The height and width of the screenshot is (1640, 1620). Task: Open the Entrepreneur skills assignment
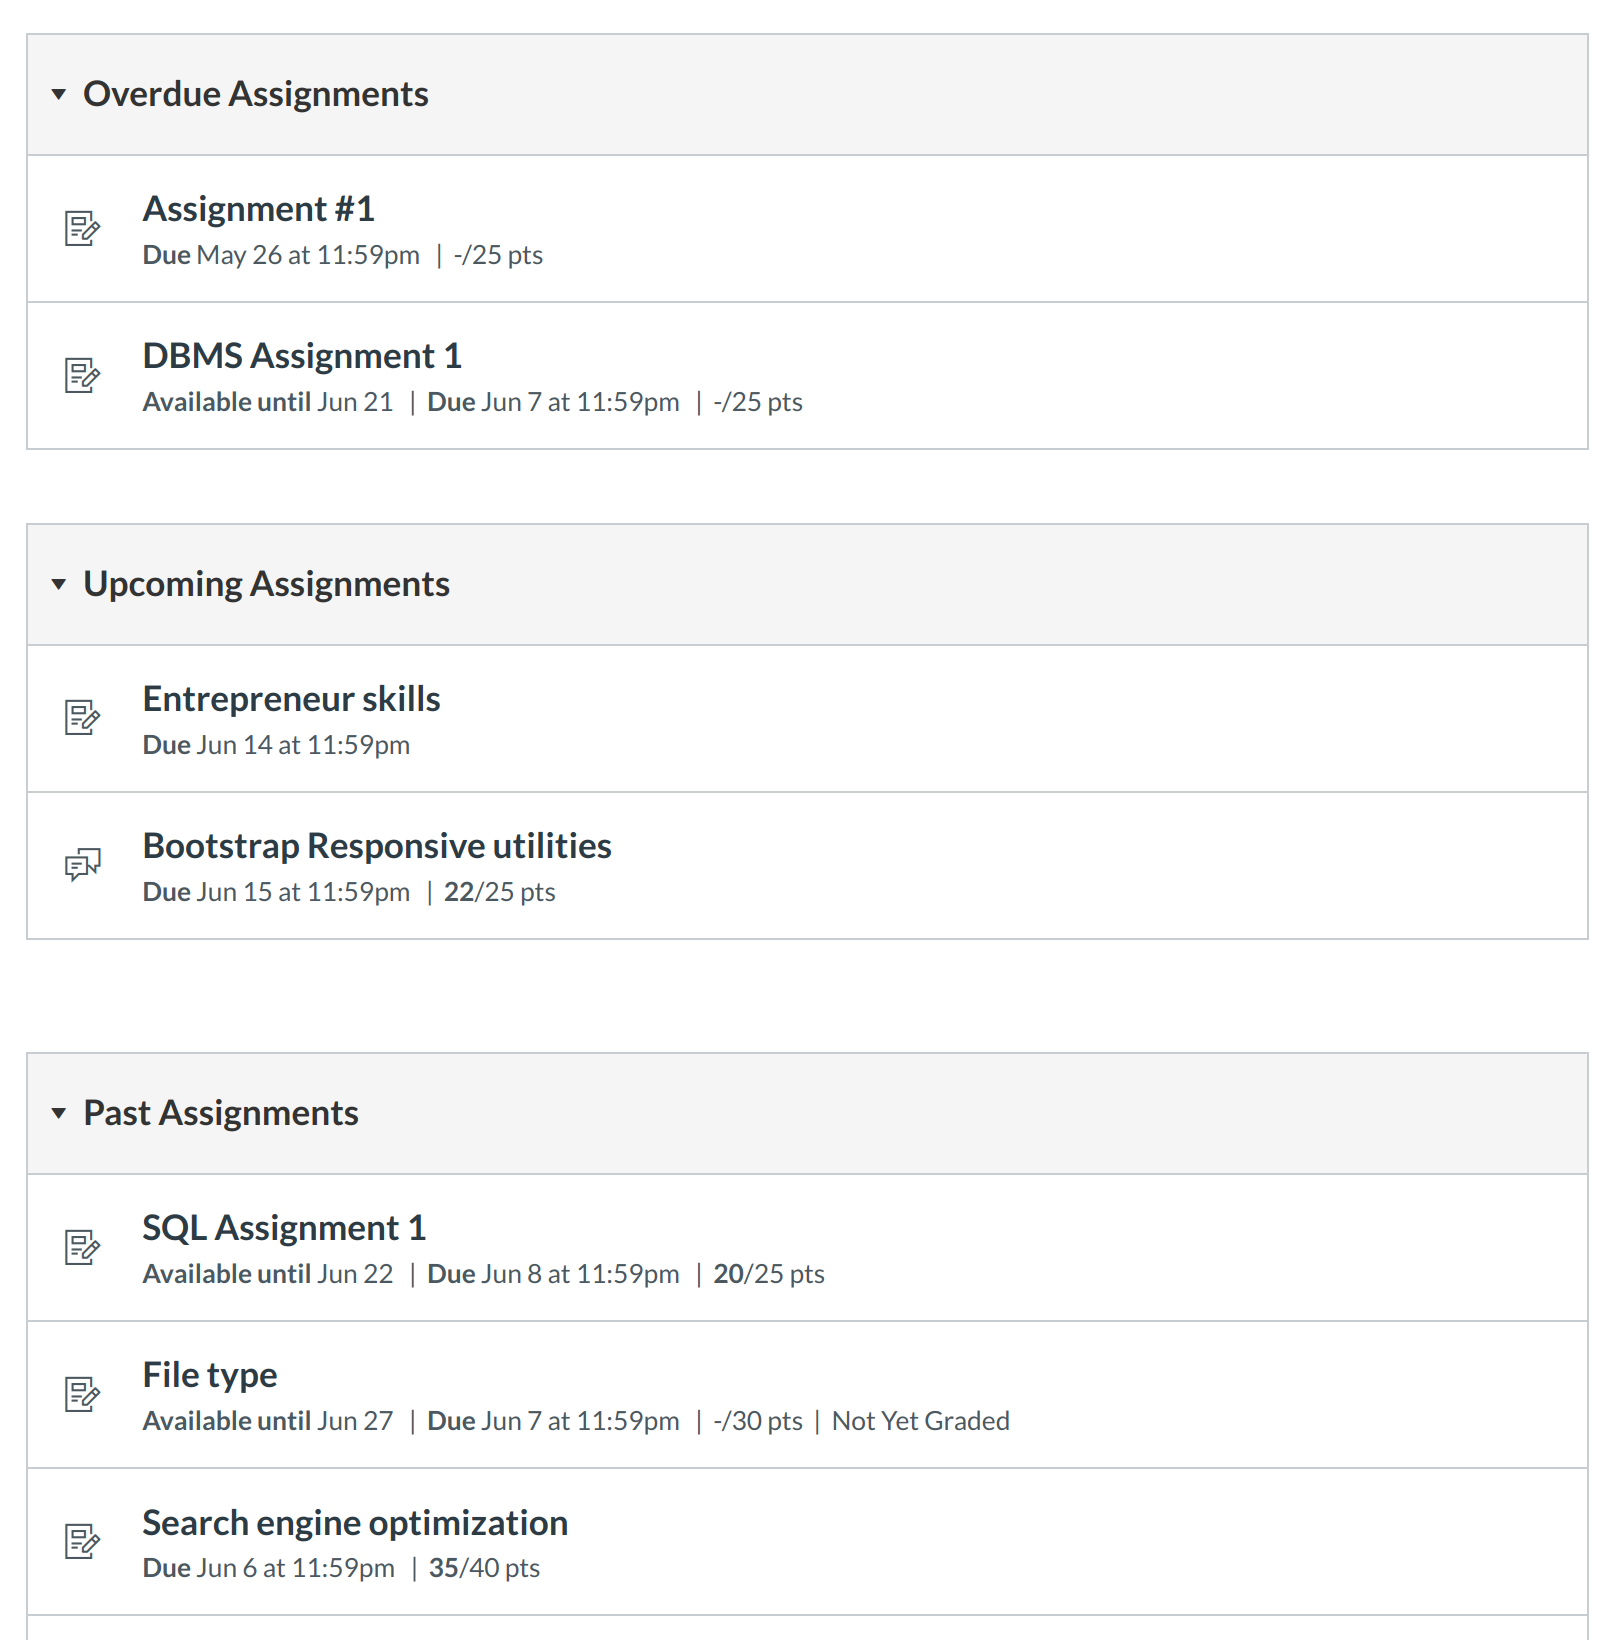291,699
